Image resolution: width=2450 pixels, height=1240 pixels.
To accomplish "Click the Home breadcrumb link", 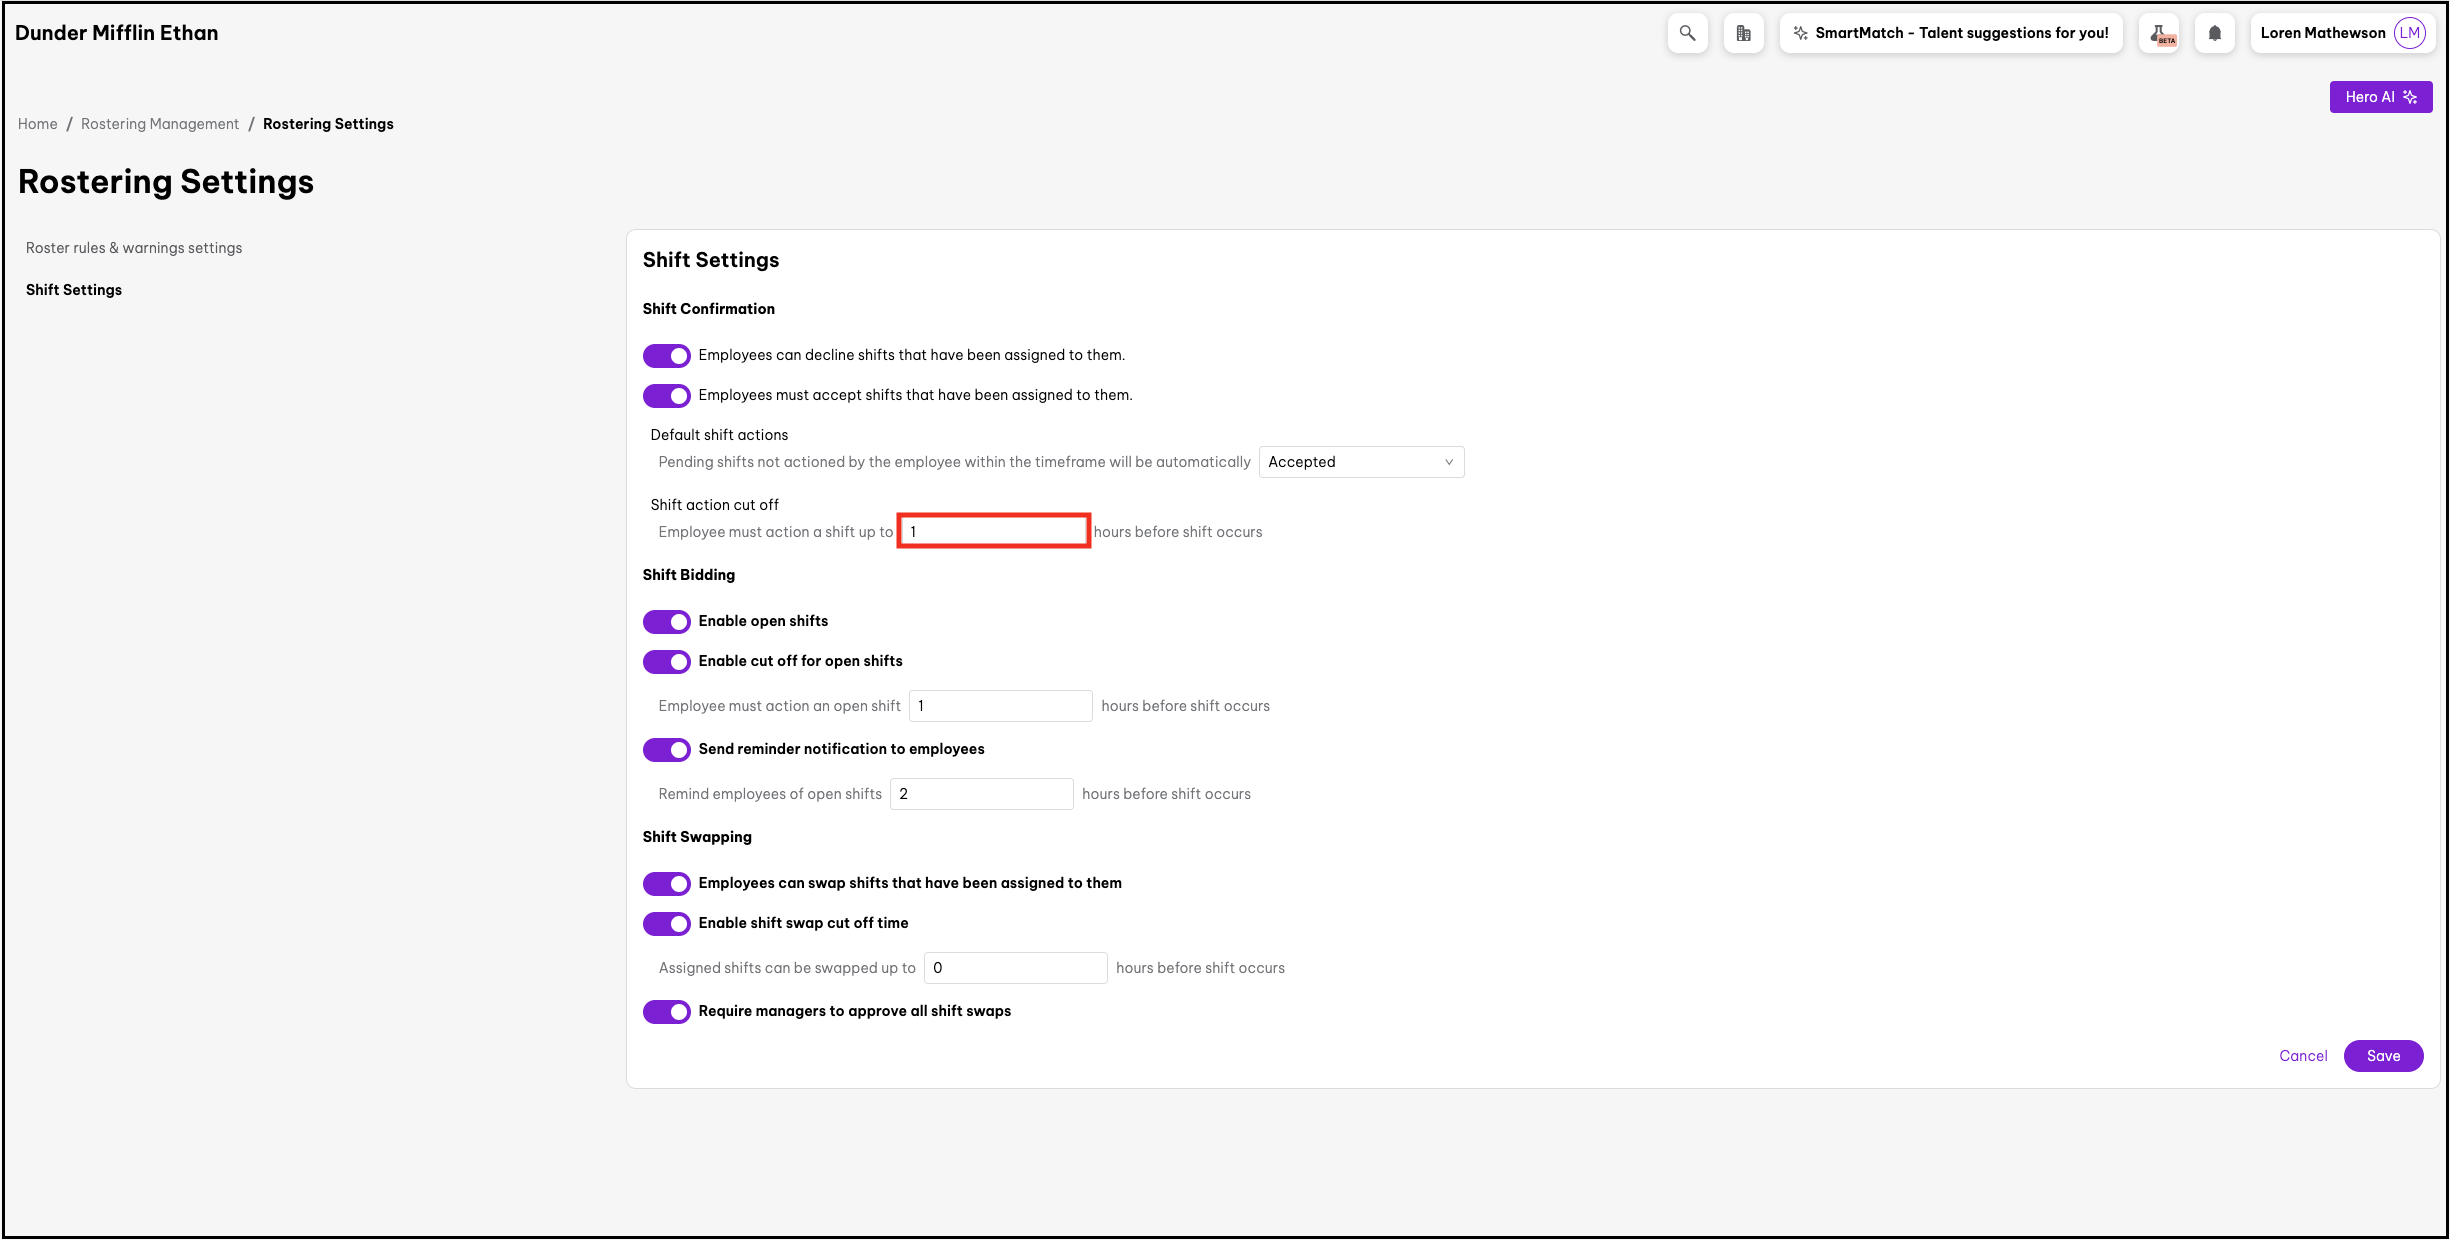I will tap(38, 124).
